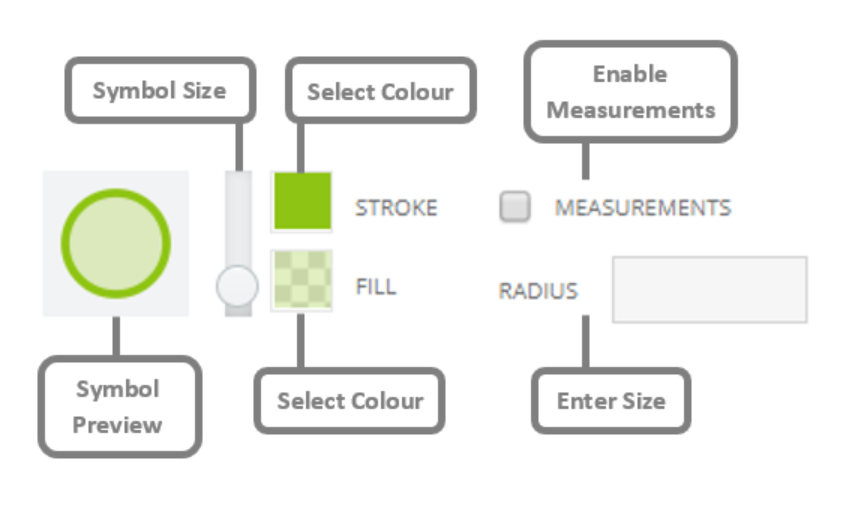Click the RADIUS label

(538, 291)
